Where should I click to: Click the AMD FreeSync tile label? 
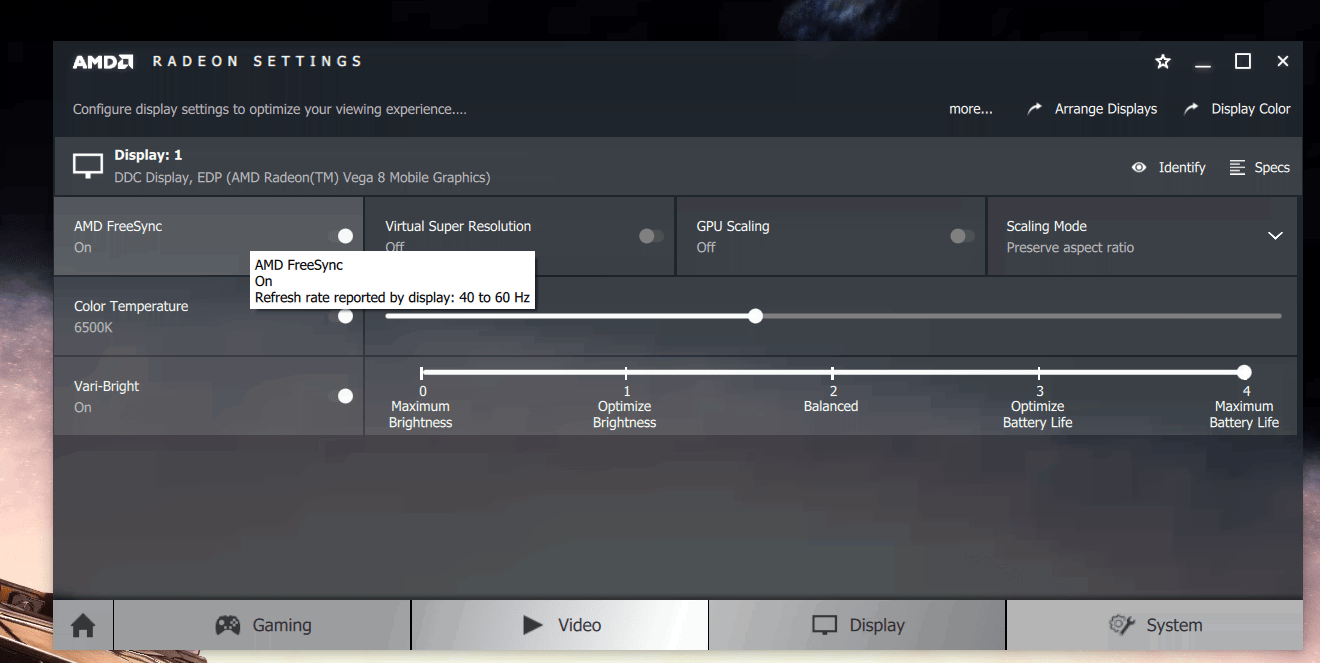tap(118, 226)
